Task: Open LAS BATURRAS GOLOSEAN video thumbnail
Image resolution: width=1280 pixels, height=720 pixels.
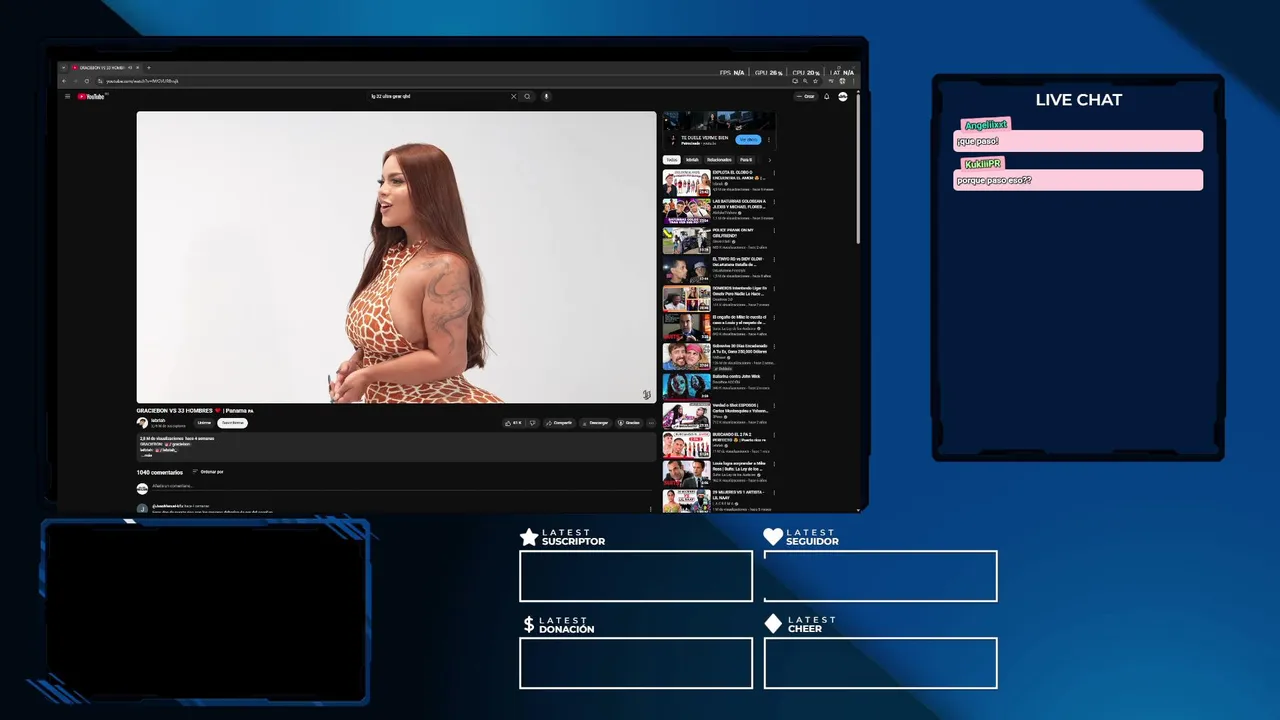Action: pyautogui.click(x=686, y=211)
